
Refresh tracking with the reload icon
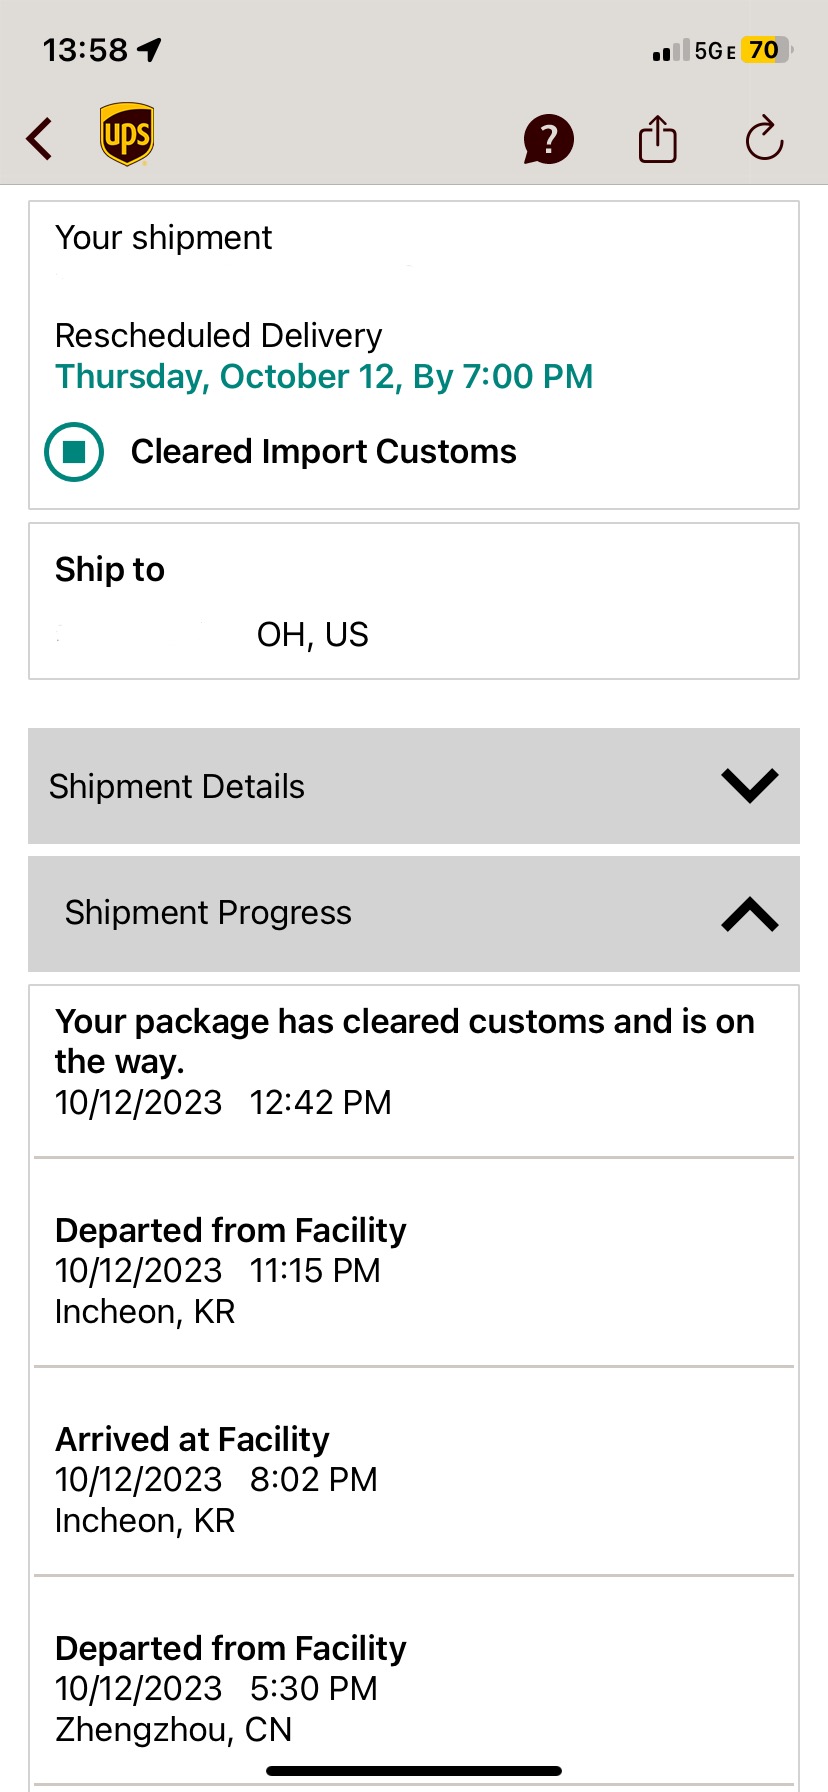(x=765, y=138)
